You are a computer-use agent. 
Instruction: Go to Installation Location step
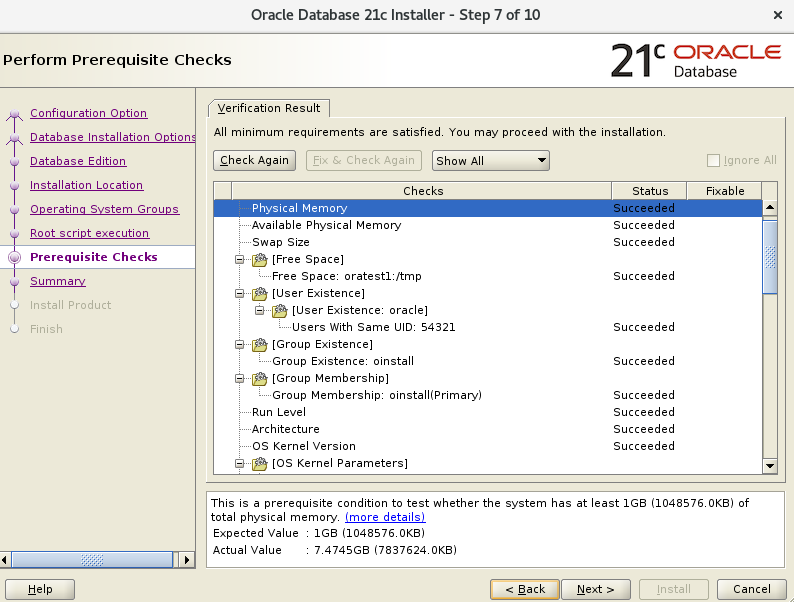tap(87, 185)
